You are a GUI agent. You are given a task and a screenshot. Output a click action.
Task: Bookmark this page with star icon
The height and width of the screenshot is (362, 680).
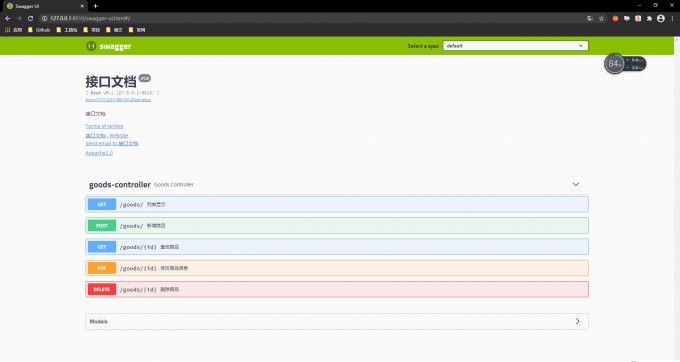pyautogui.click(x=601, y=19)
